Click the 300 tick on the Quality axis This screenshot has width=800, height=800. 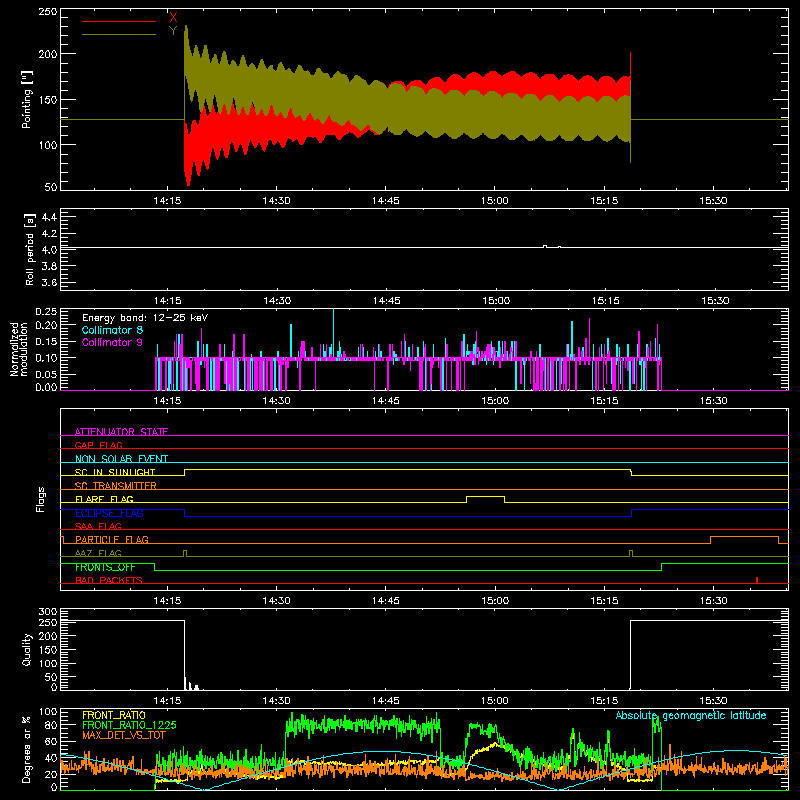click(48, 612)
